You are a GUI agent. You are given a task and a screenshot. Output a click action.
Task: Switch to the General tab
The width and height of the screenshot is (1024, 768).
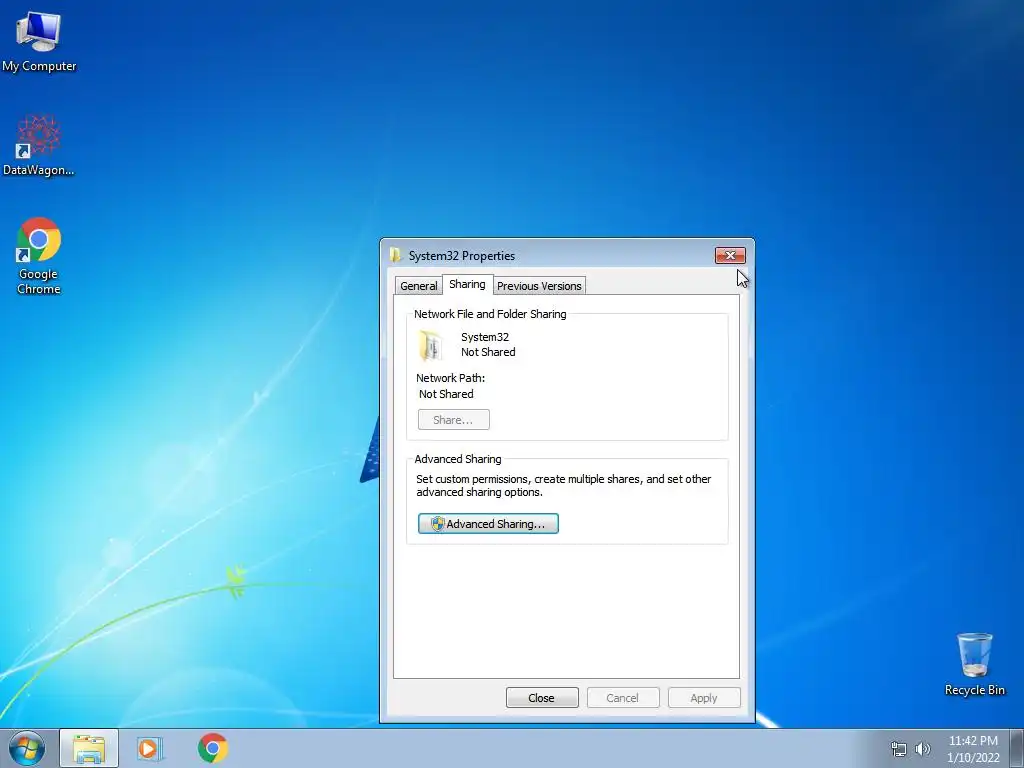pos(419,286)
